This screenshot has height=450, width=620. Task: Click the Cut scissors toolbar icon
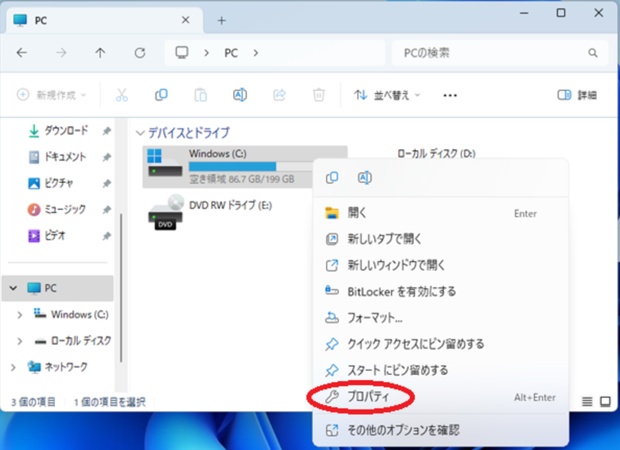click(122, 95)
